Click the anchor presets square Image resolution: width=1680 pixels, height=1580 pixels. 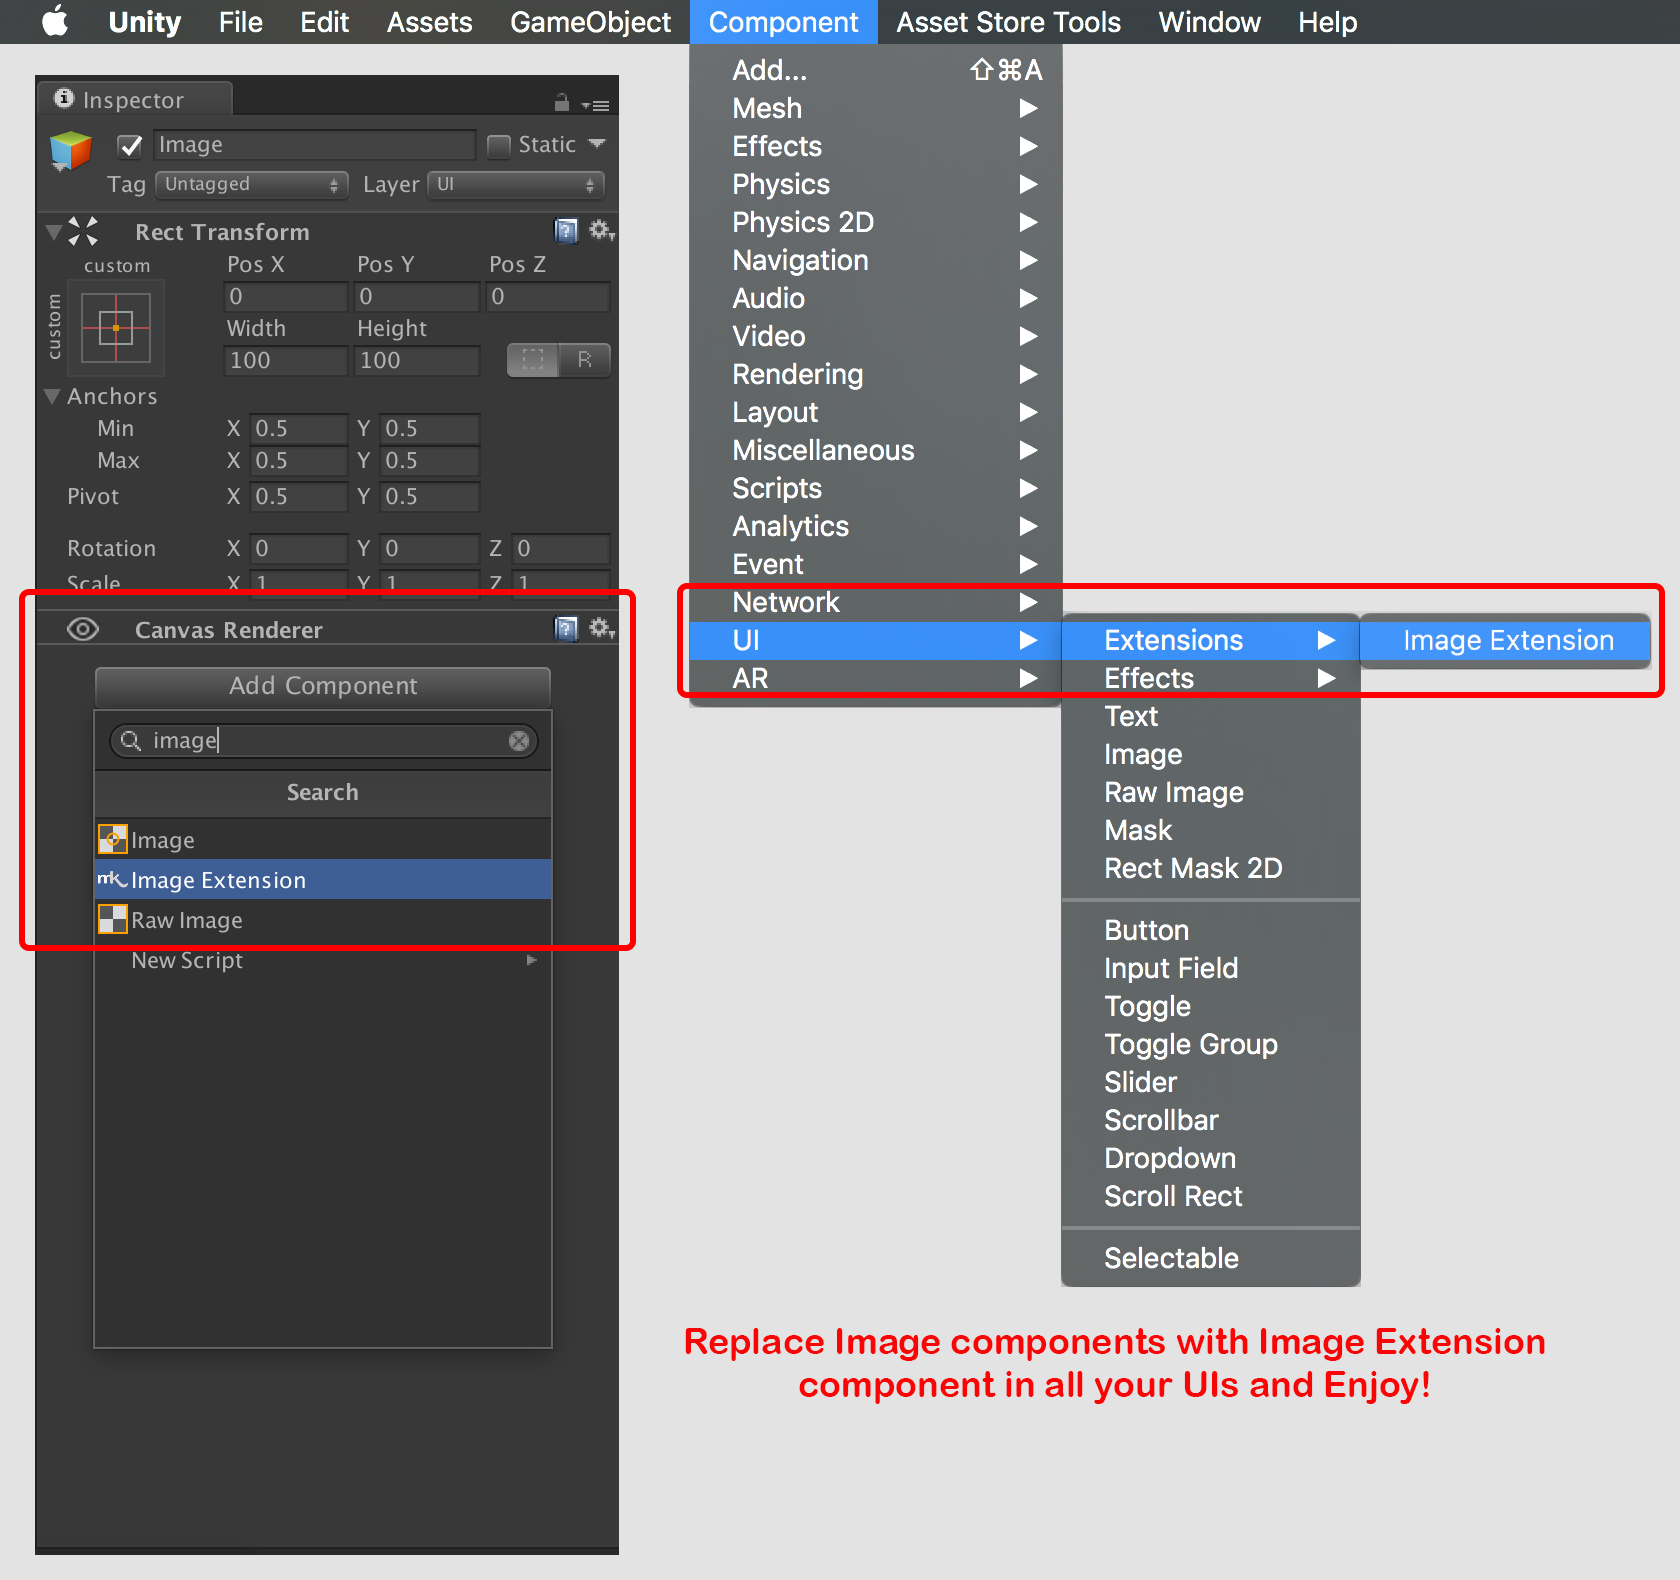coord(116,328)
